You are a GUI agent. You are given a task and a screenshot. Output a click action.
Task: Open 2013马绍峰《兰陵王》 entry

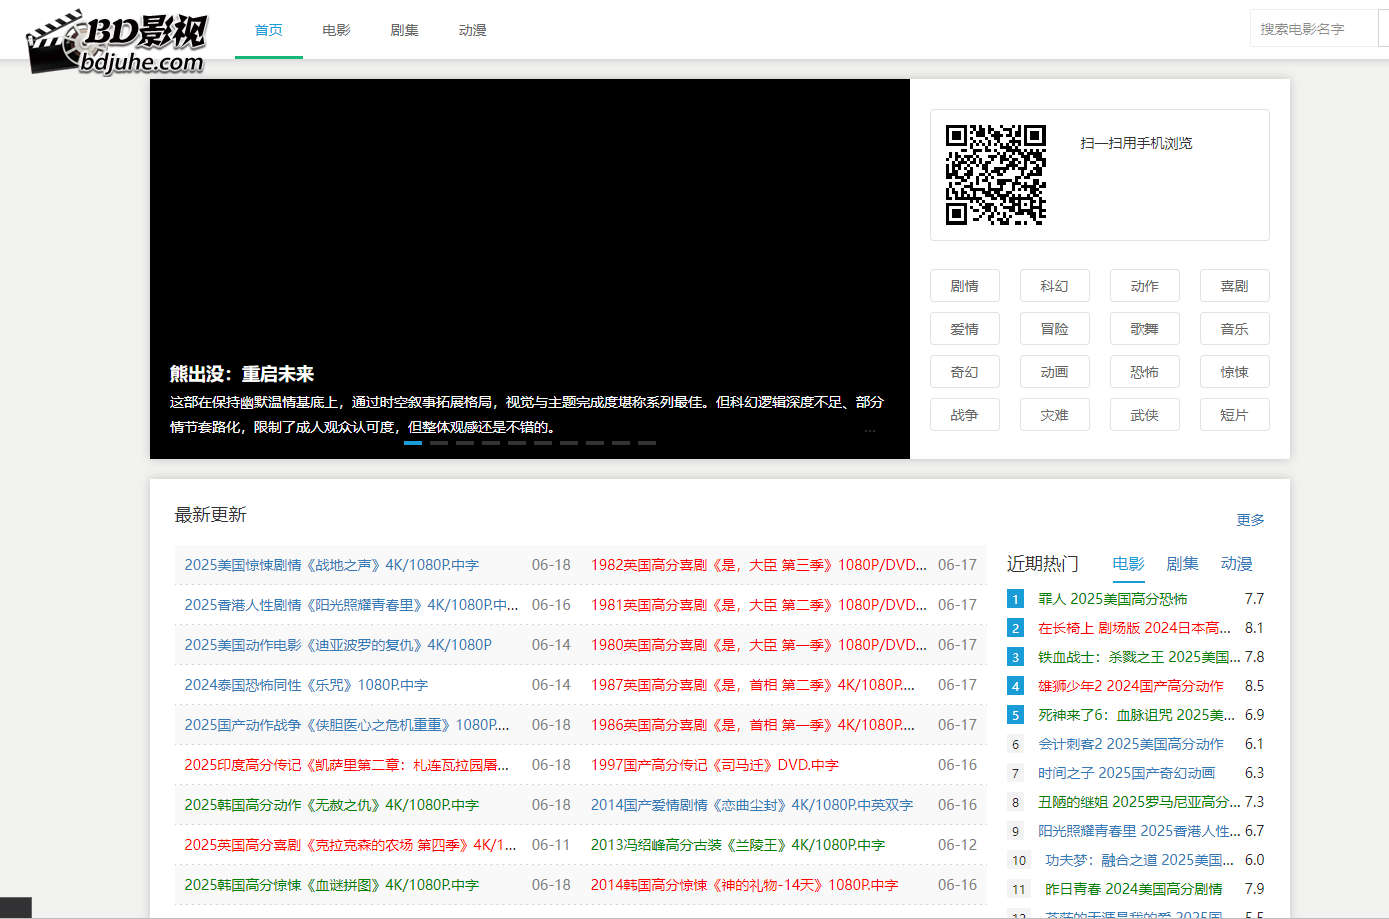pos(738,845)
